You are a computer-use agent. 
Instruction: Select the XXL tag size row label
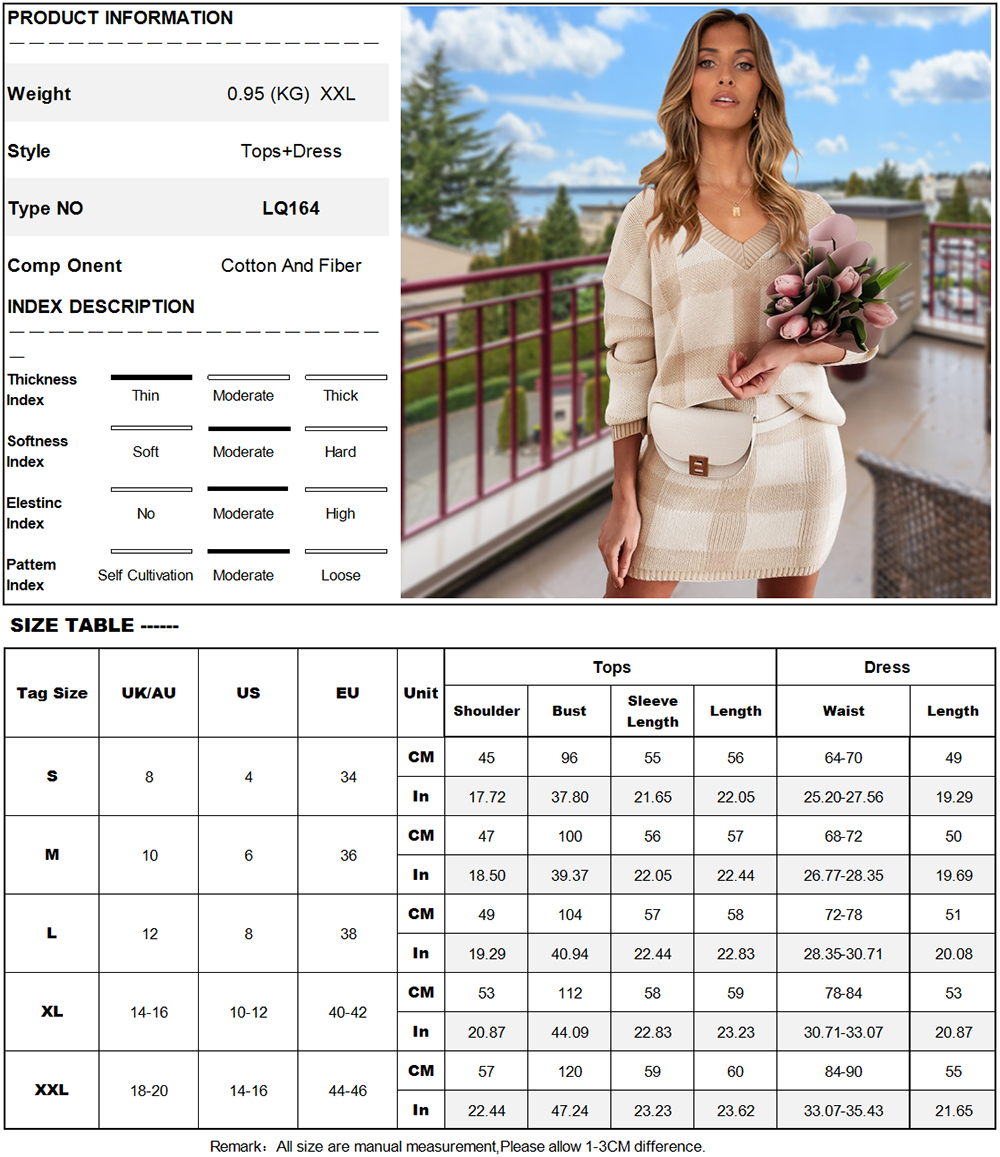(52, 1090)
